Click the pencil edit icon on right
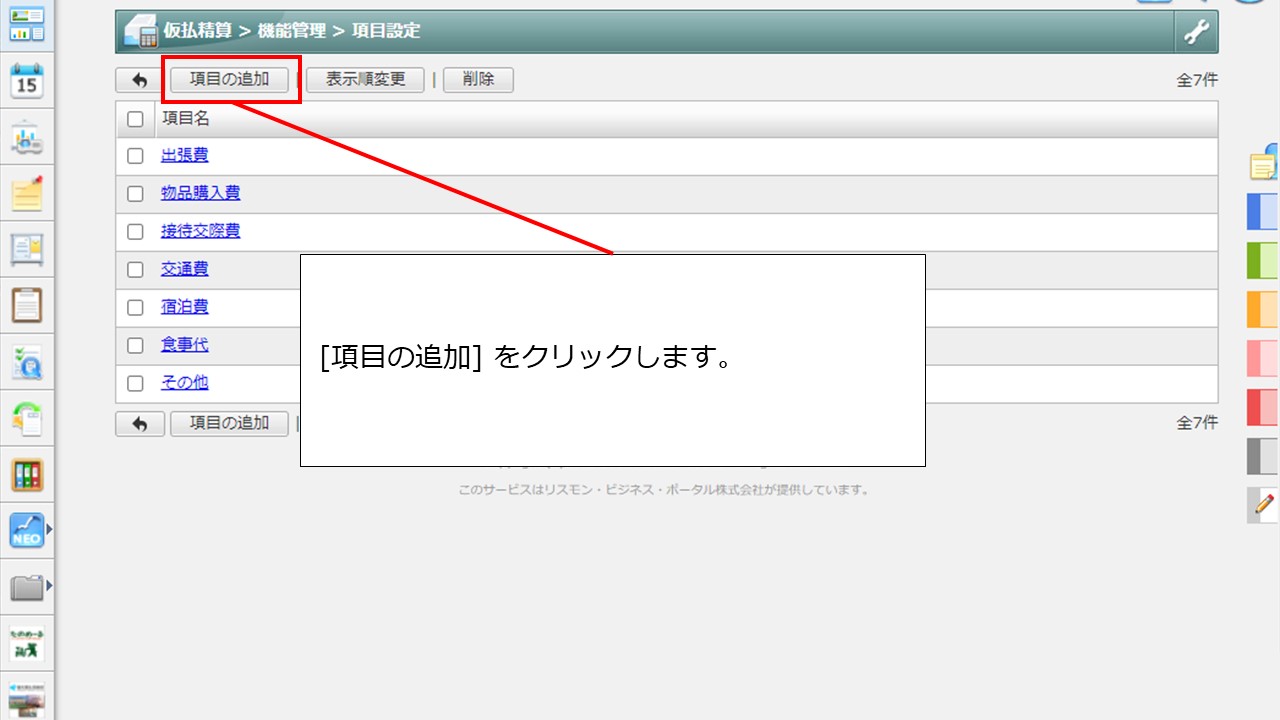This screenshot has height=720, width=1280. tap(1263, 505)
